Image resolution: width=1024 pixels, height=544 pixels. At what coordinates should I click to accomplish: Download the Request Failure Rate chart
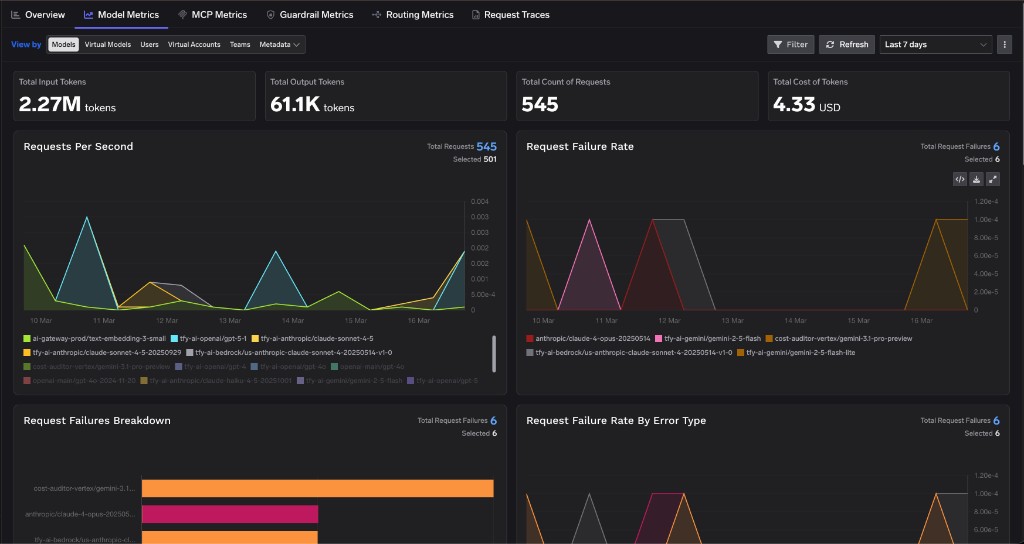(x=976, y=179)
